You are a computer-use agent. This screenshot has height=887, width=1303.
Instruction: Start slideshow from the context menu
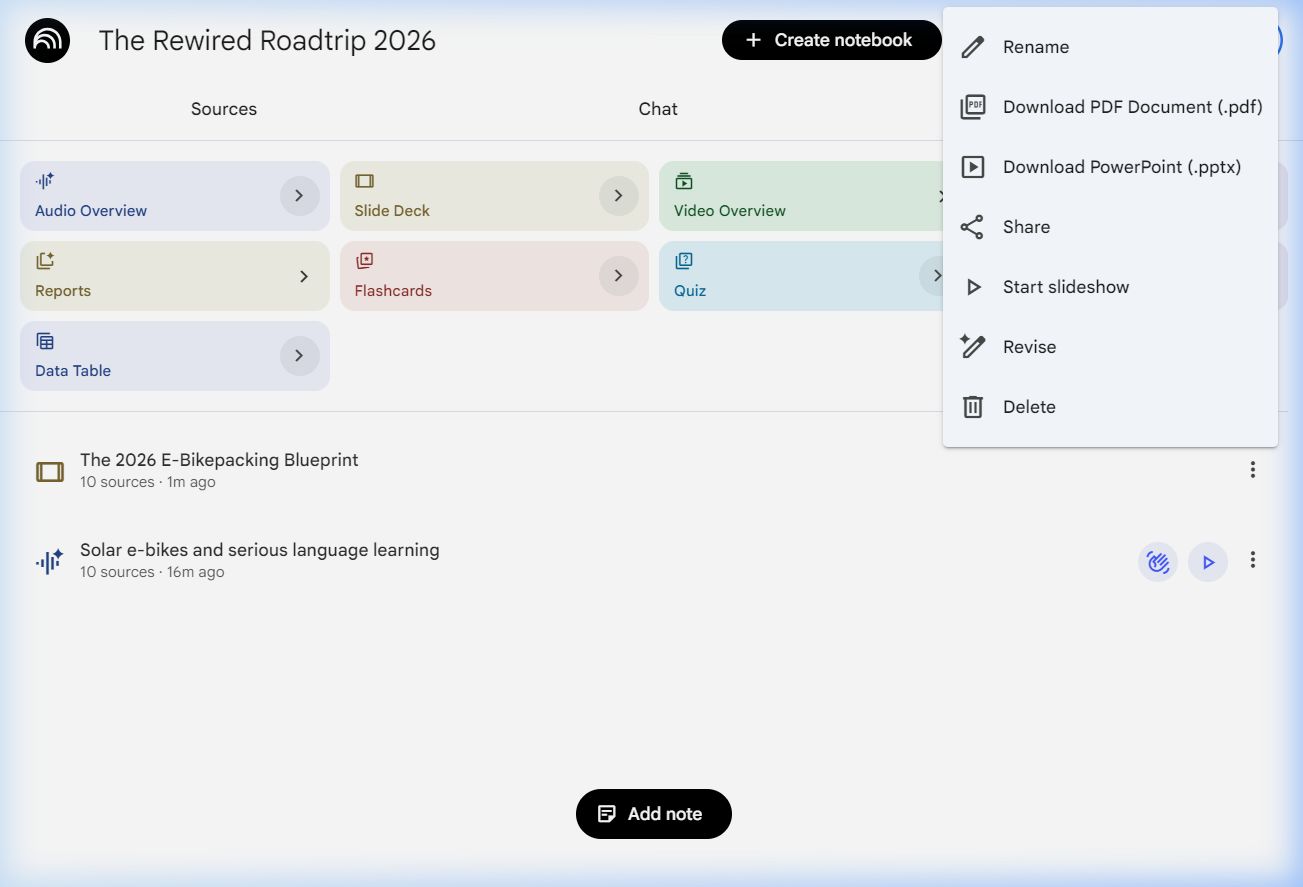pyautogui.click(x=1065, y=287)
